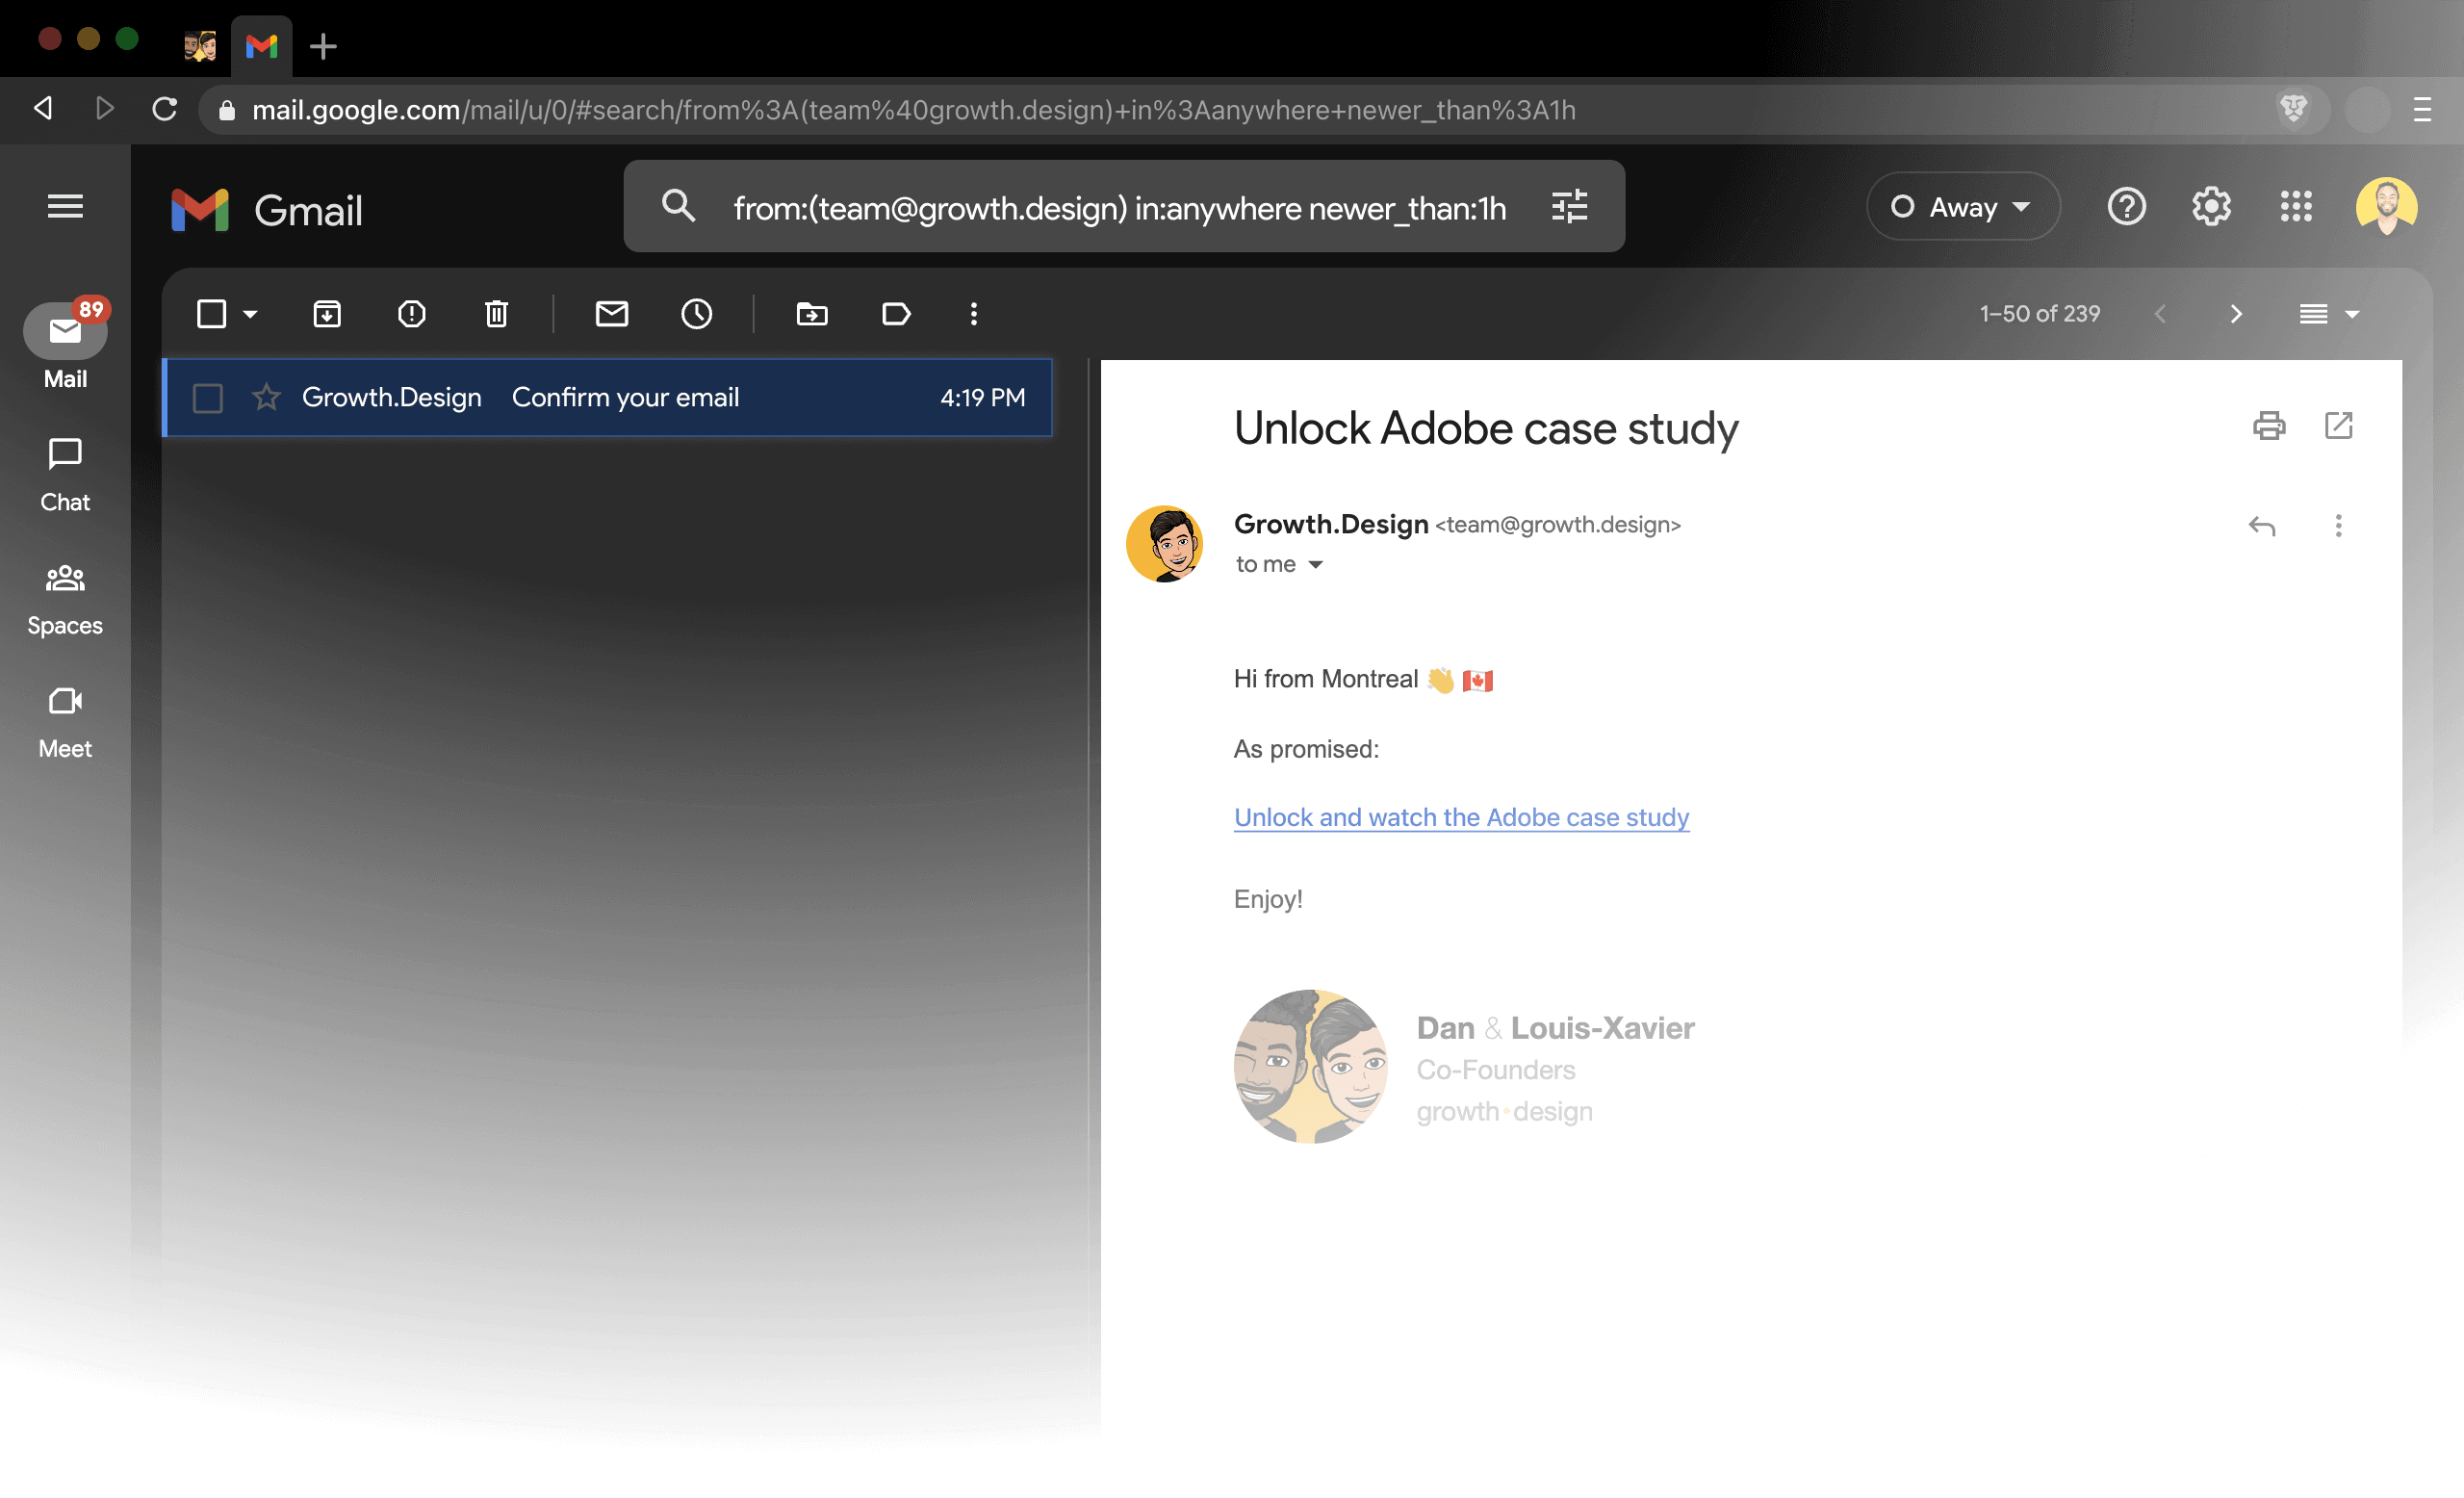Click the Gmail logo
This screenshot has height=1498, width=2464.
pos(267,210)
